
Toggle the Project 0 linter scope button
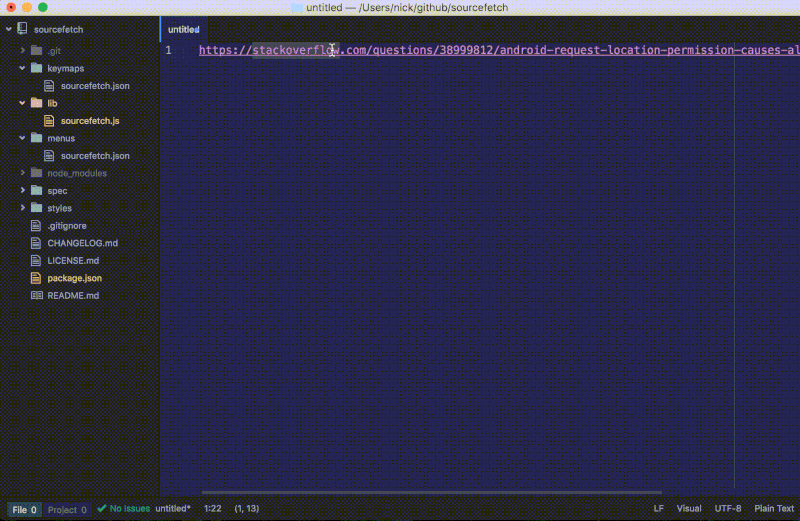[68, 509]
